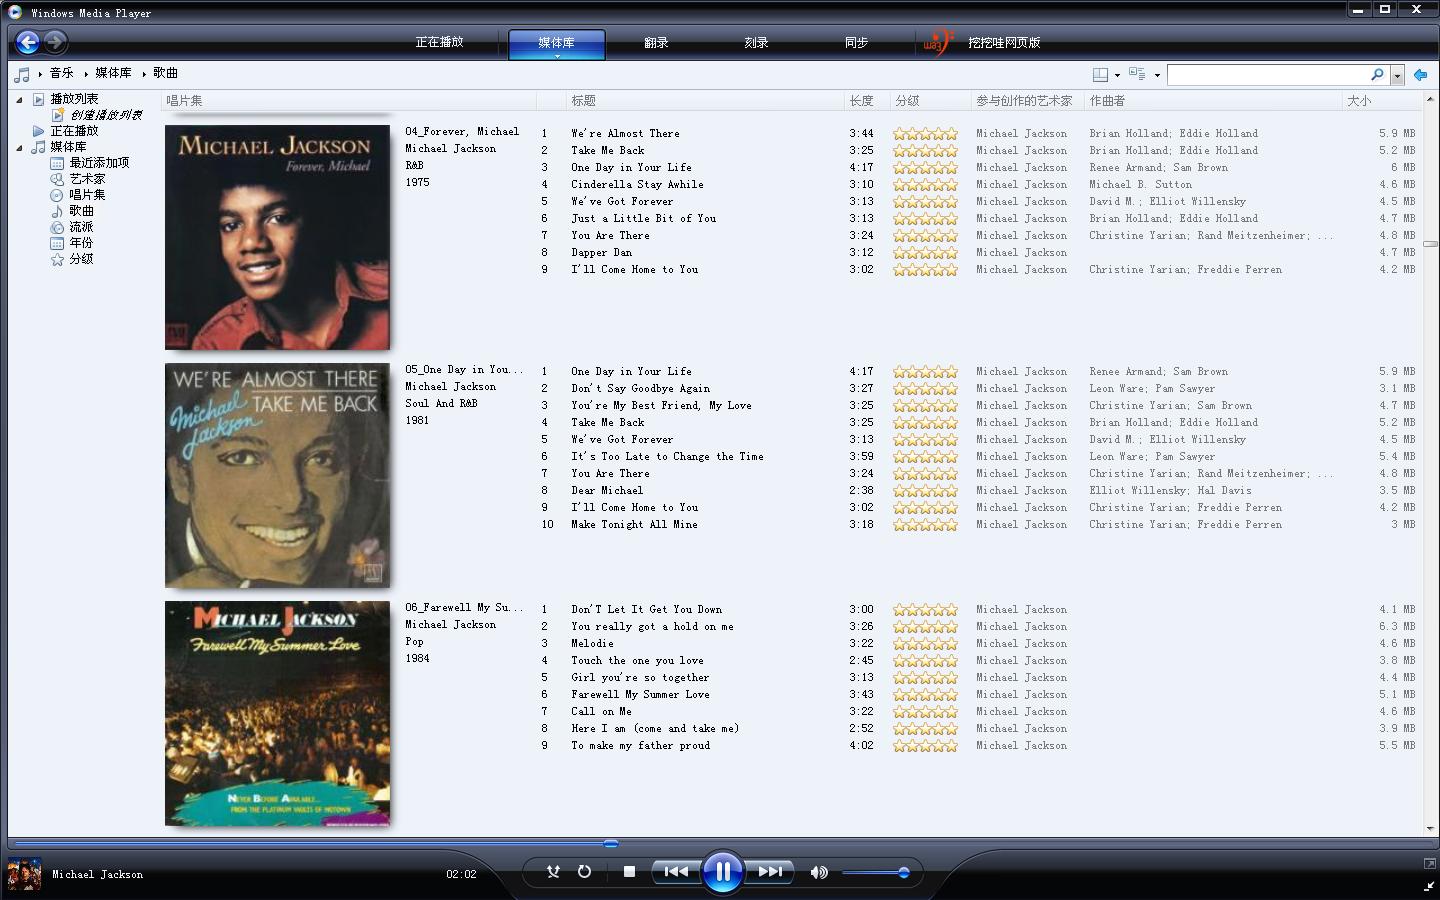Viewport: 1440px width, 900px height.
Task: Open the 翻录 tab
Action: [656, 43]
